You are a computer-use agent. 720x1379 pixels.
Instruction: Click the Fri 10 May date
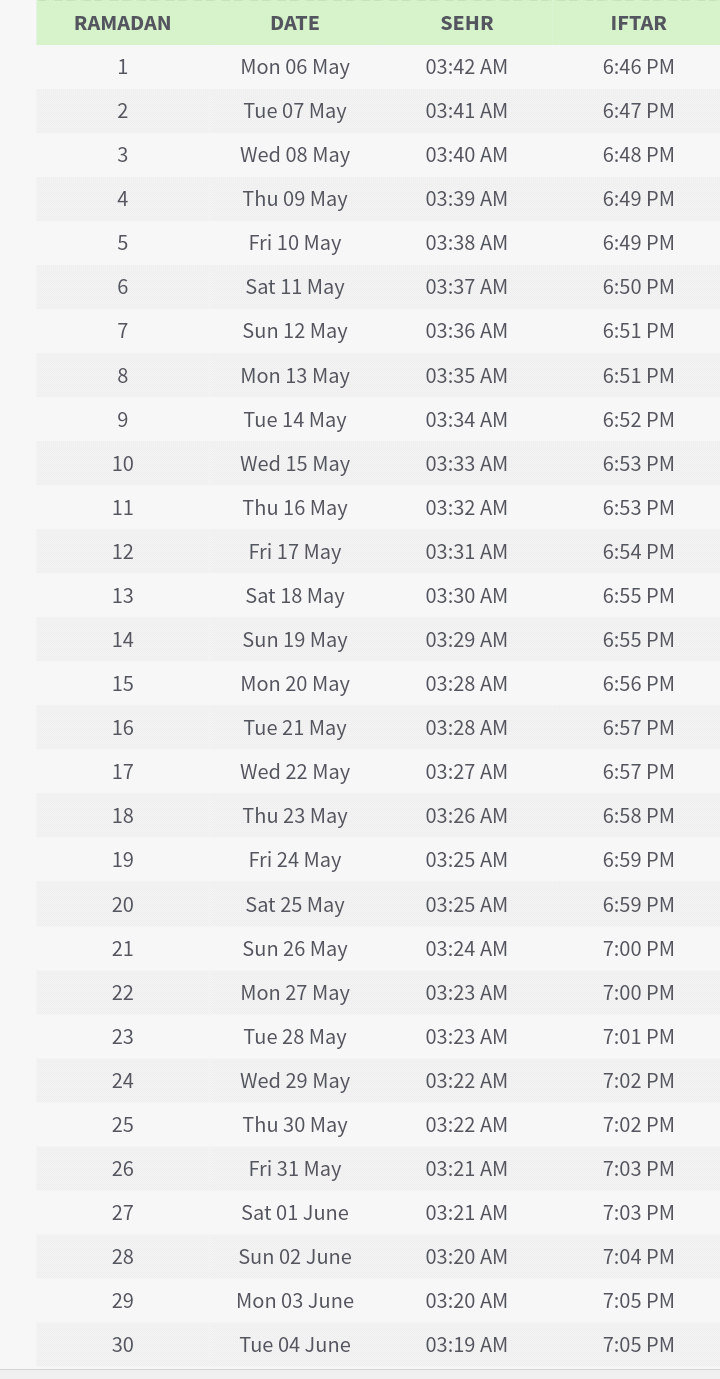tap(295, 243)
